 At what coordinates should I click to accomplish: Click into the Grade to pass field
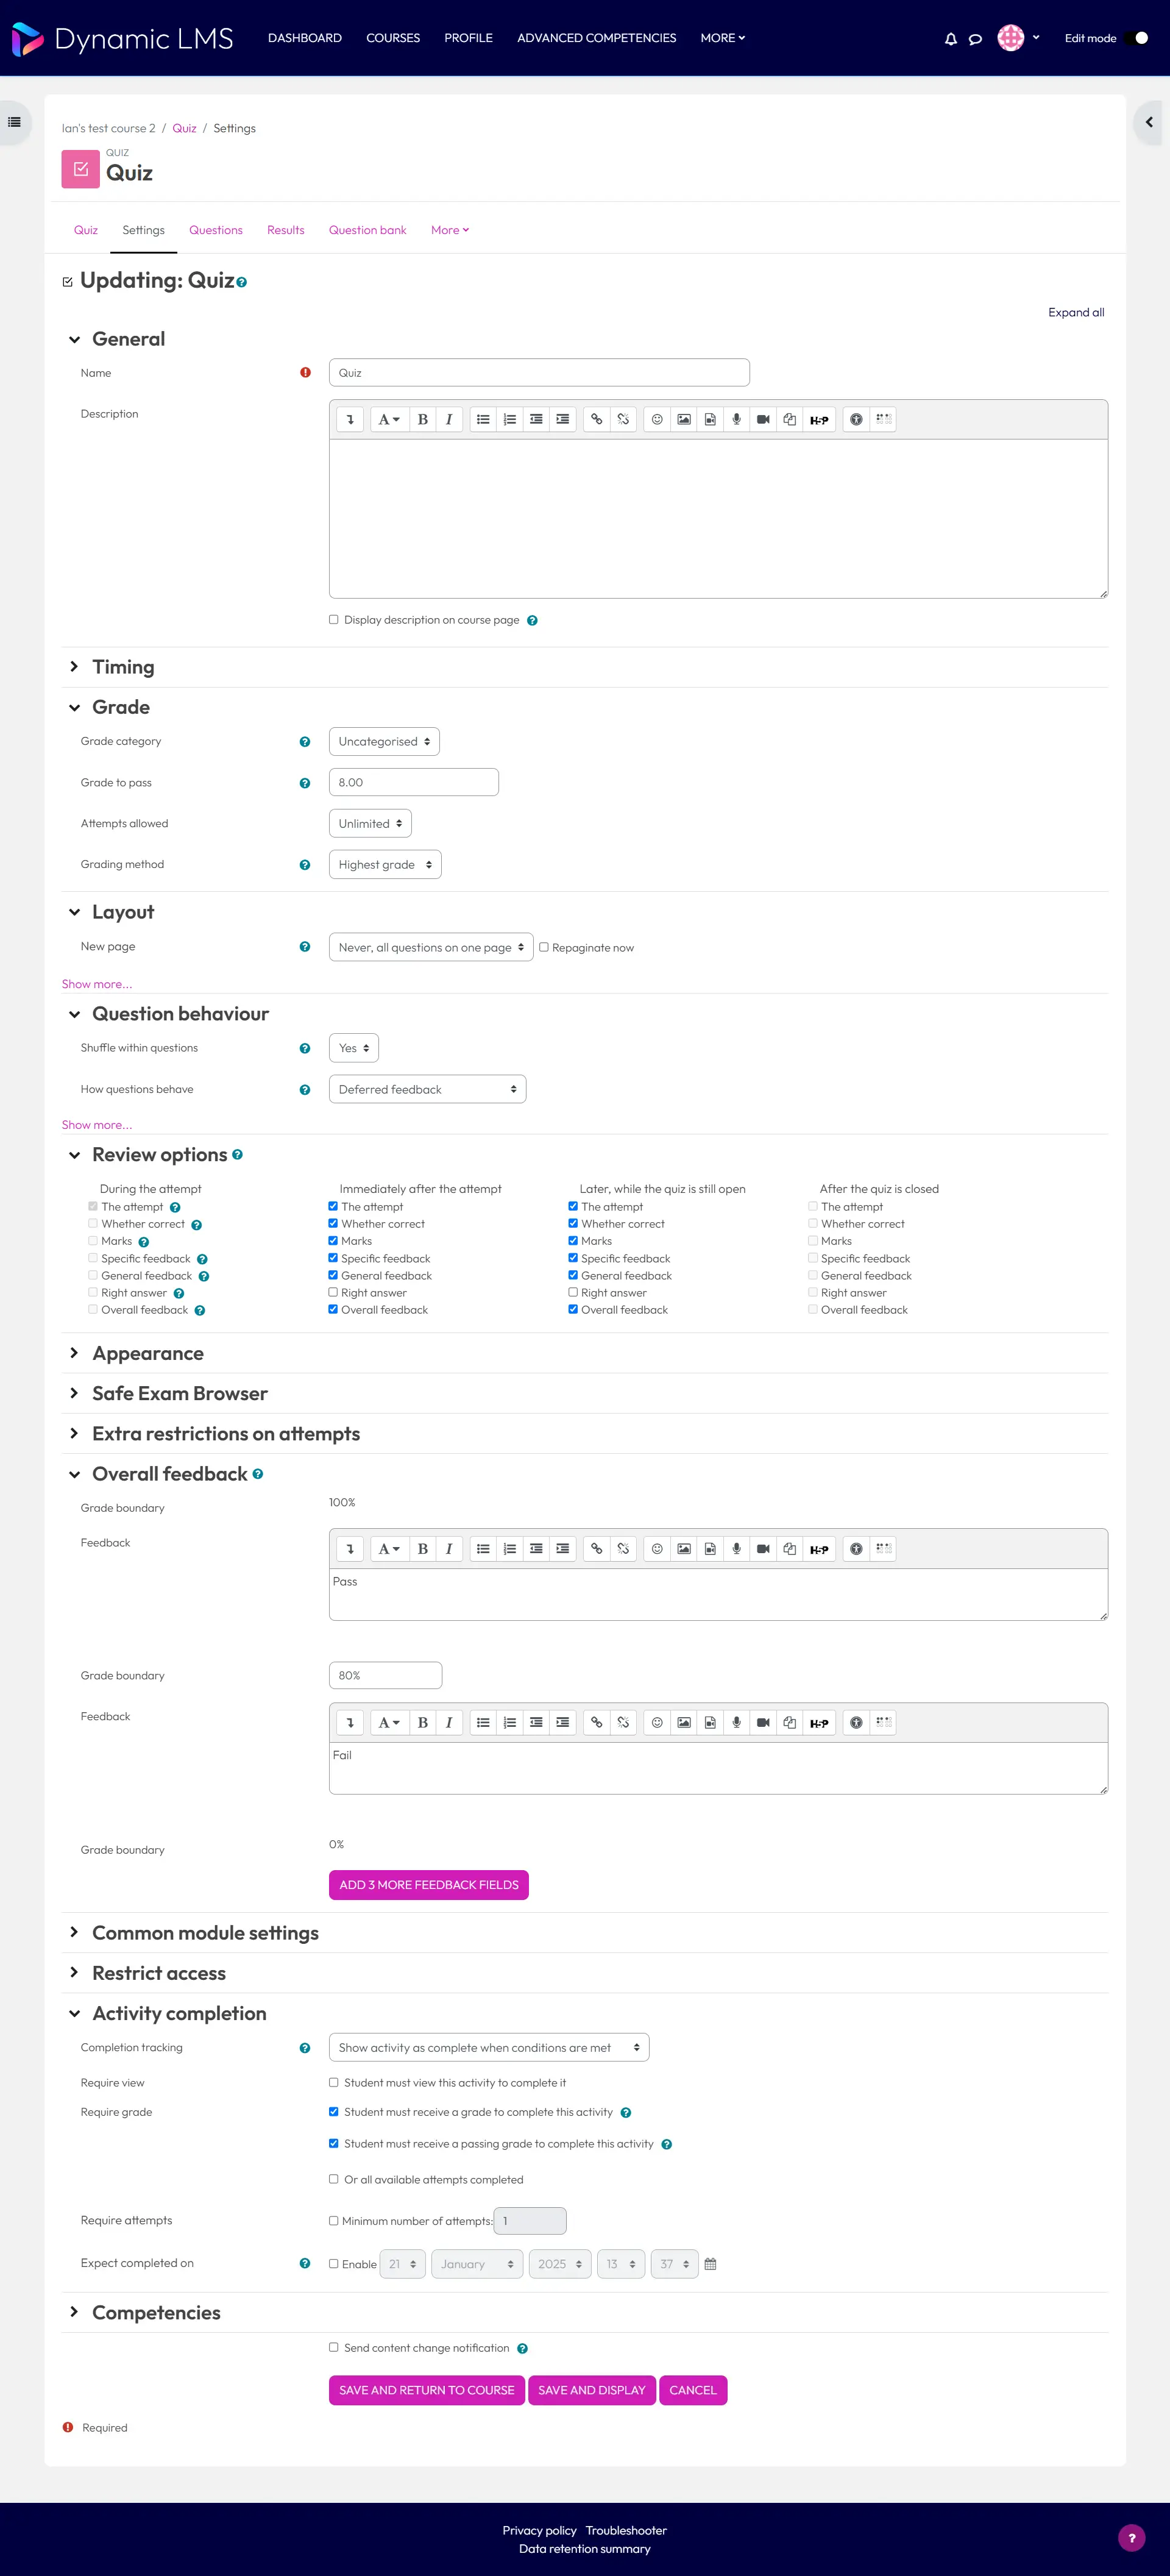414,782
